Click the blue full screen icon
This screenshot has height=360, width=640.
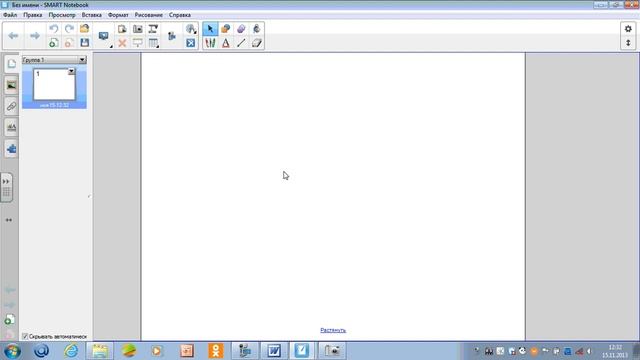(191, 43)
